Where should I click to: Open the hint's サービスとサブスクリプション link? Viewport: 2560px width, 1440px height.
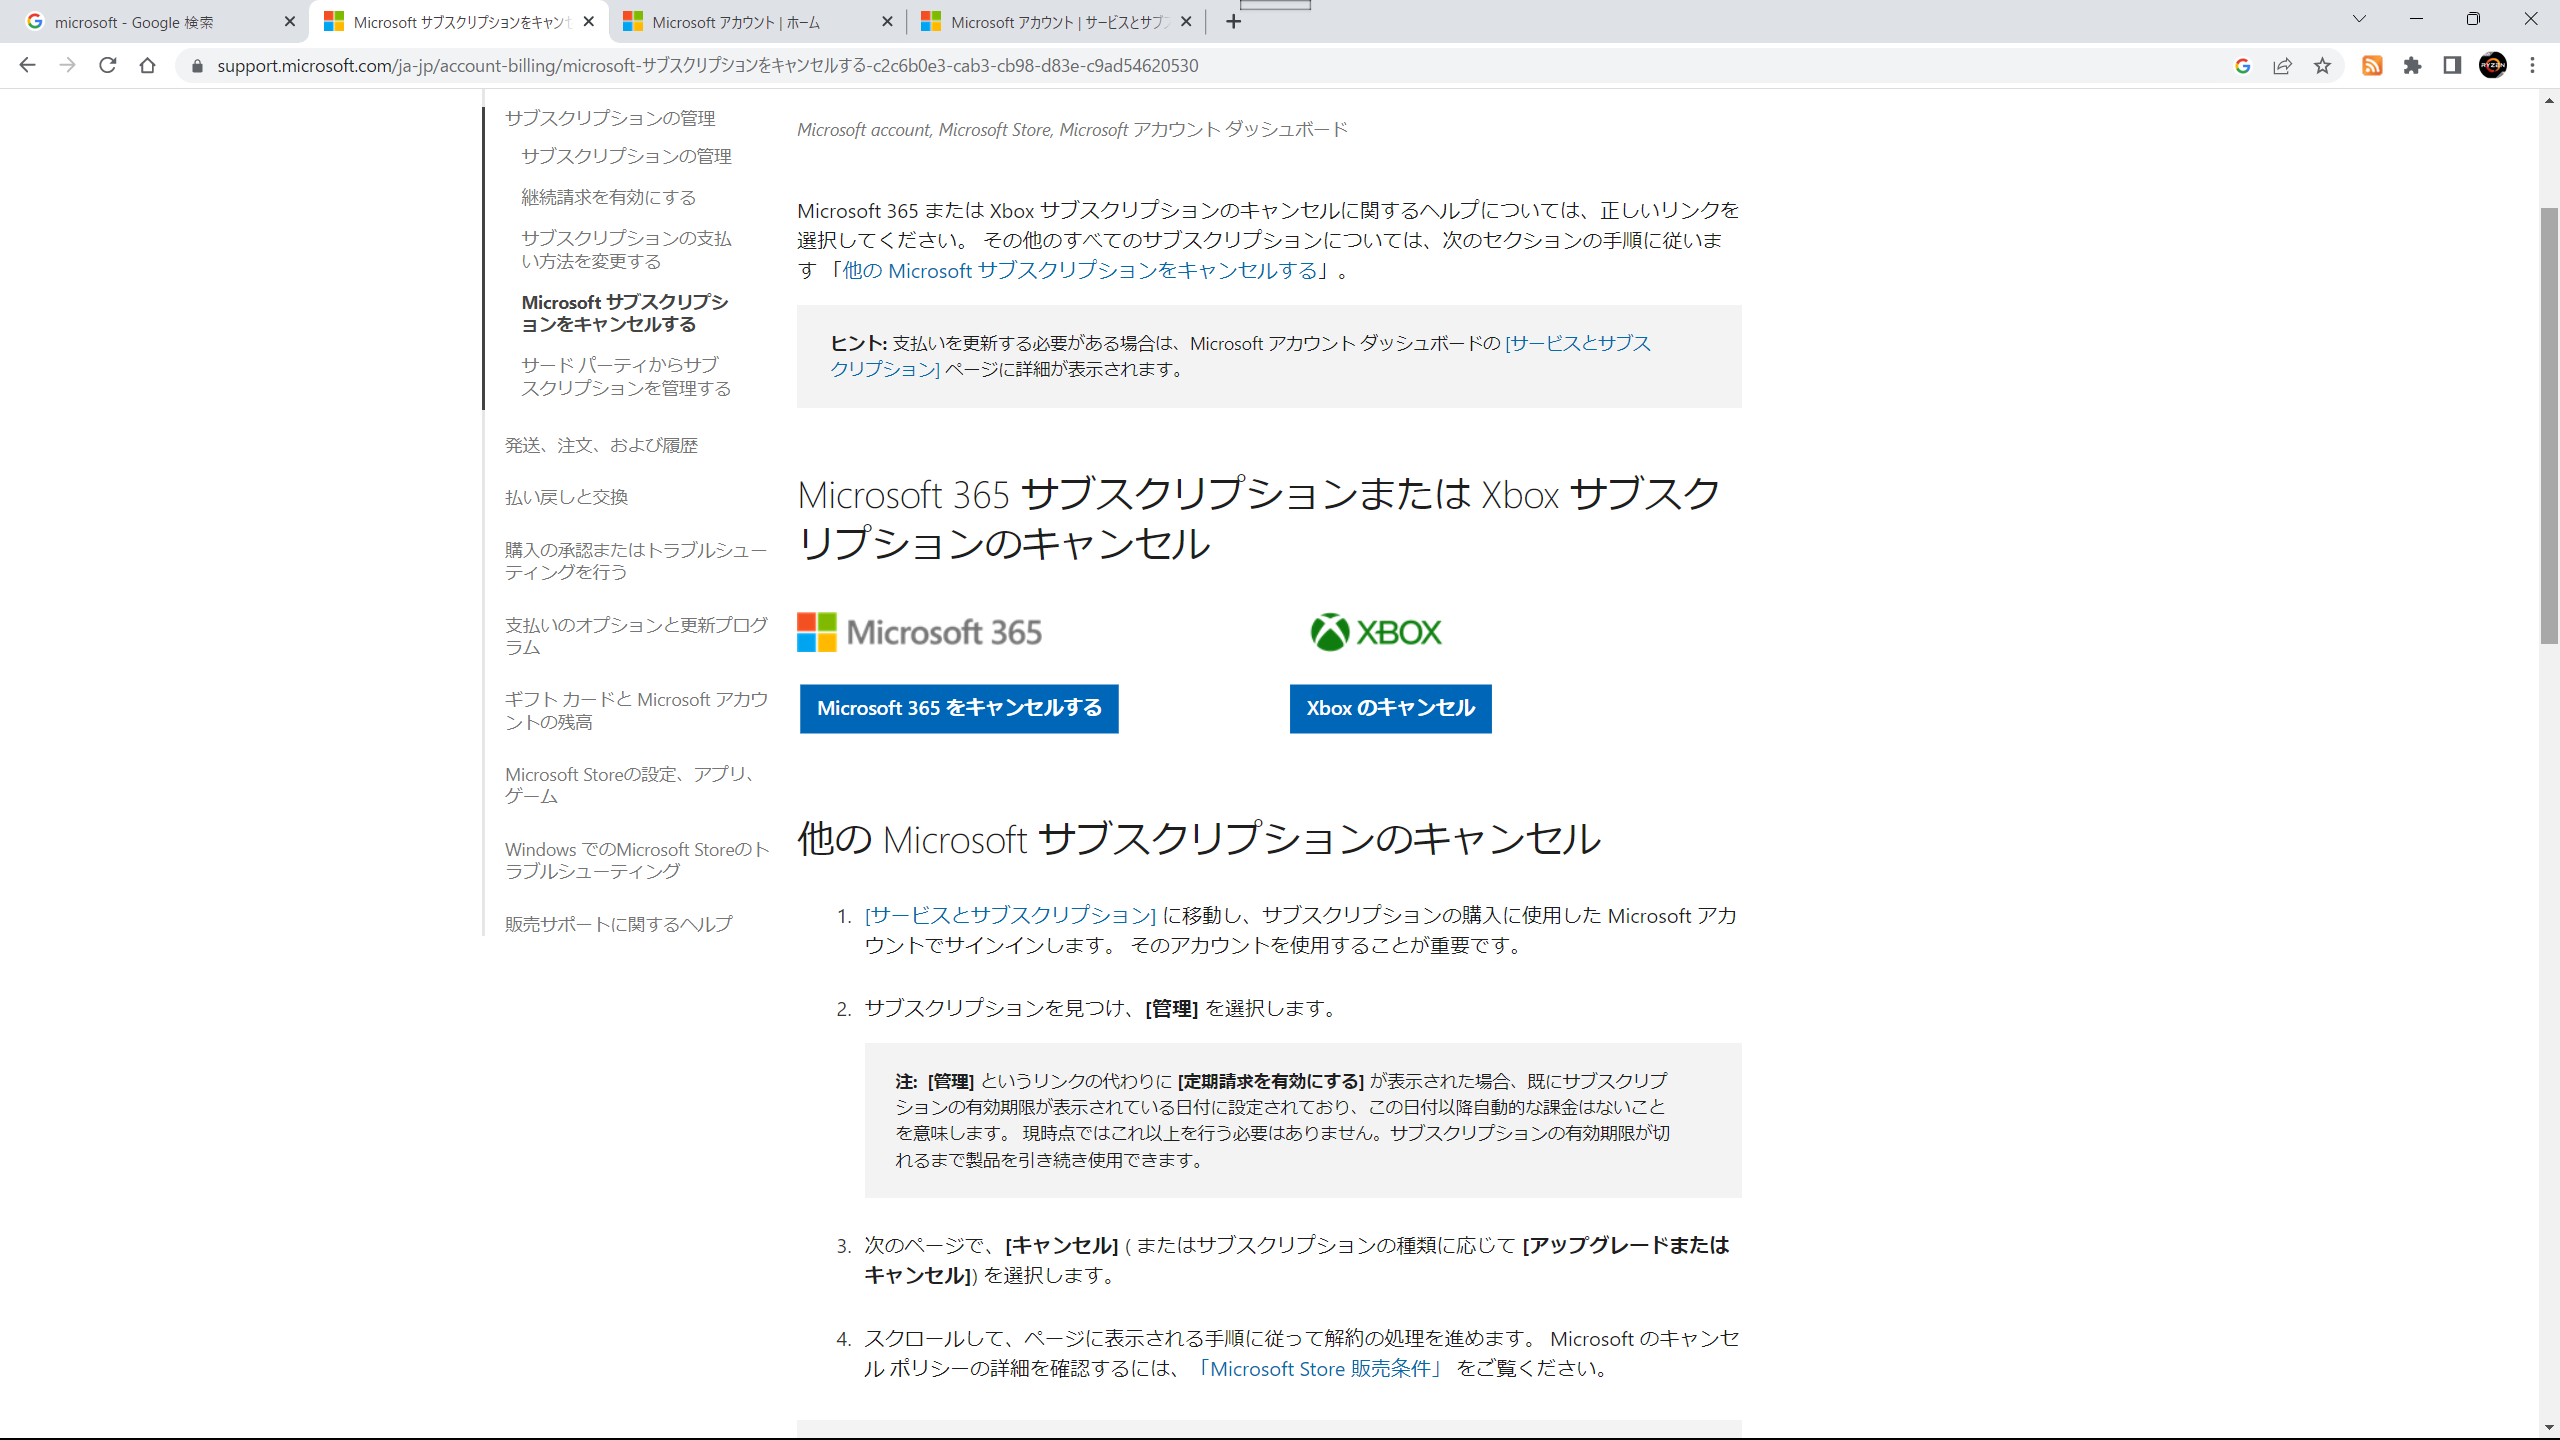click(x=1240, y=356)
